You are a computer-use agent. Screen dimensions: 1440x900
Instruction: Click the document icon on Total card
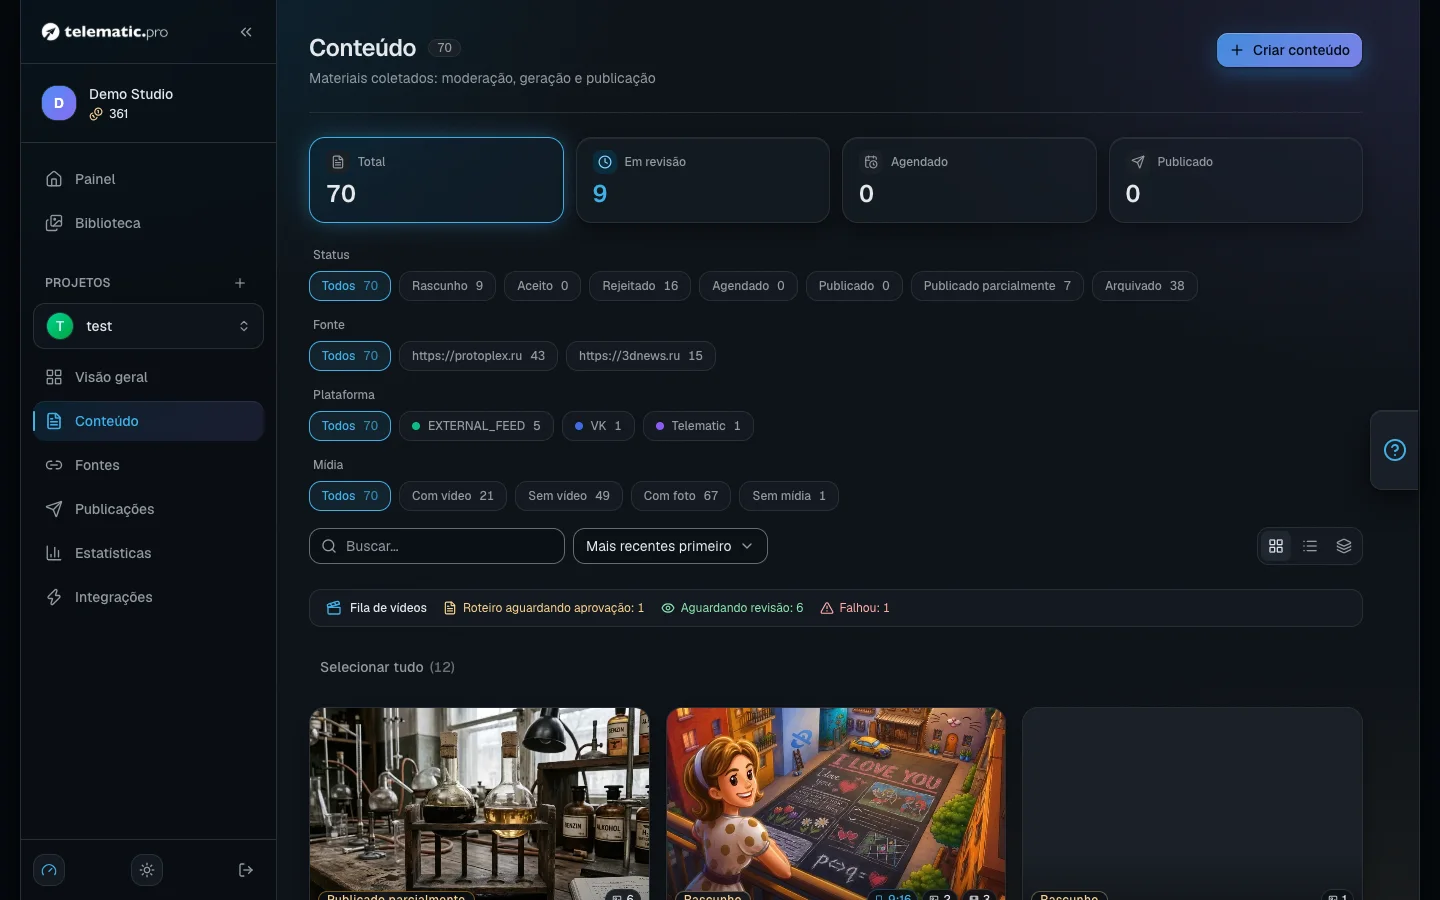[338, 162]
